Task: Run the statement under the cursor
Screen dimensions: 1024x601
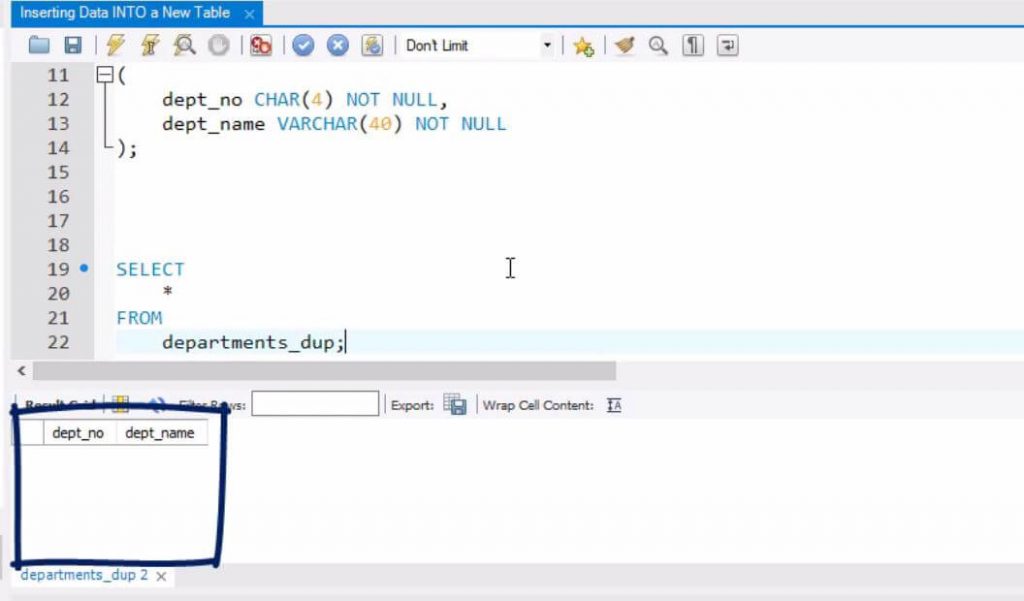Action: 148,45
